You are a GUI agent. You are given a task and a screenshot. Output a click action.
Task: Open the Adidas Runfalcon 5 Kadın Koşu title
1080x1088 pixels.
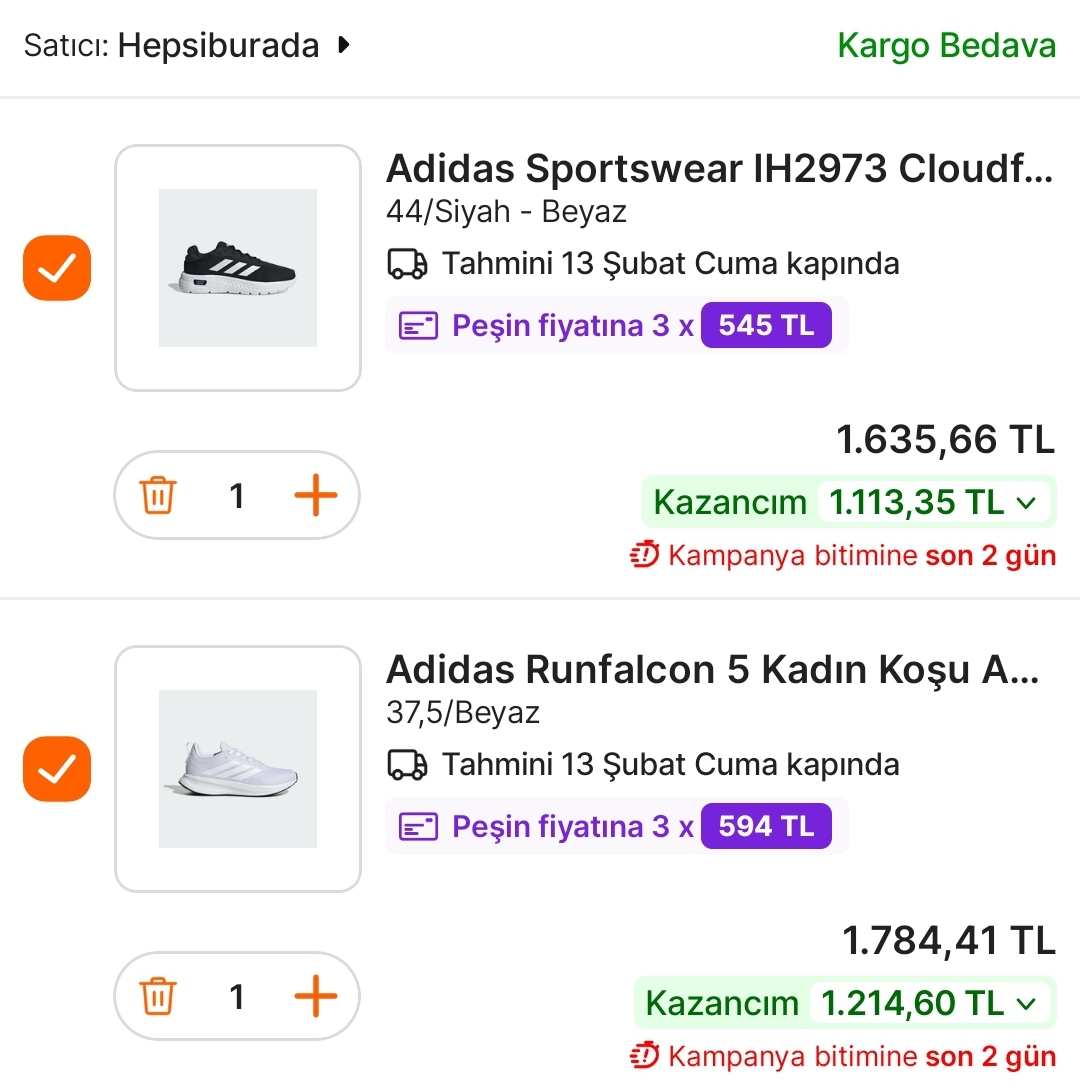click(x=712, y=669)
